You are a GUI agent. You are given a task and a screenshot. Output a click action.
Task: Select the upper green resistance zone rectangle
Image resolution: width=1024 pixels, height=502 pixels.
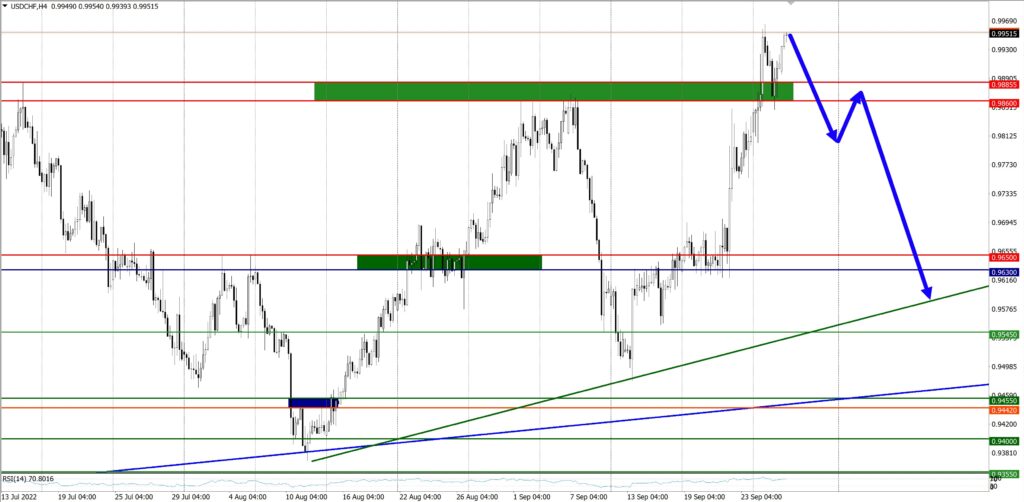(553, 91)
